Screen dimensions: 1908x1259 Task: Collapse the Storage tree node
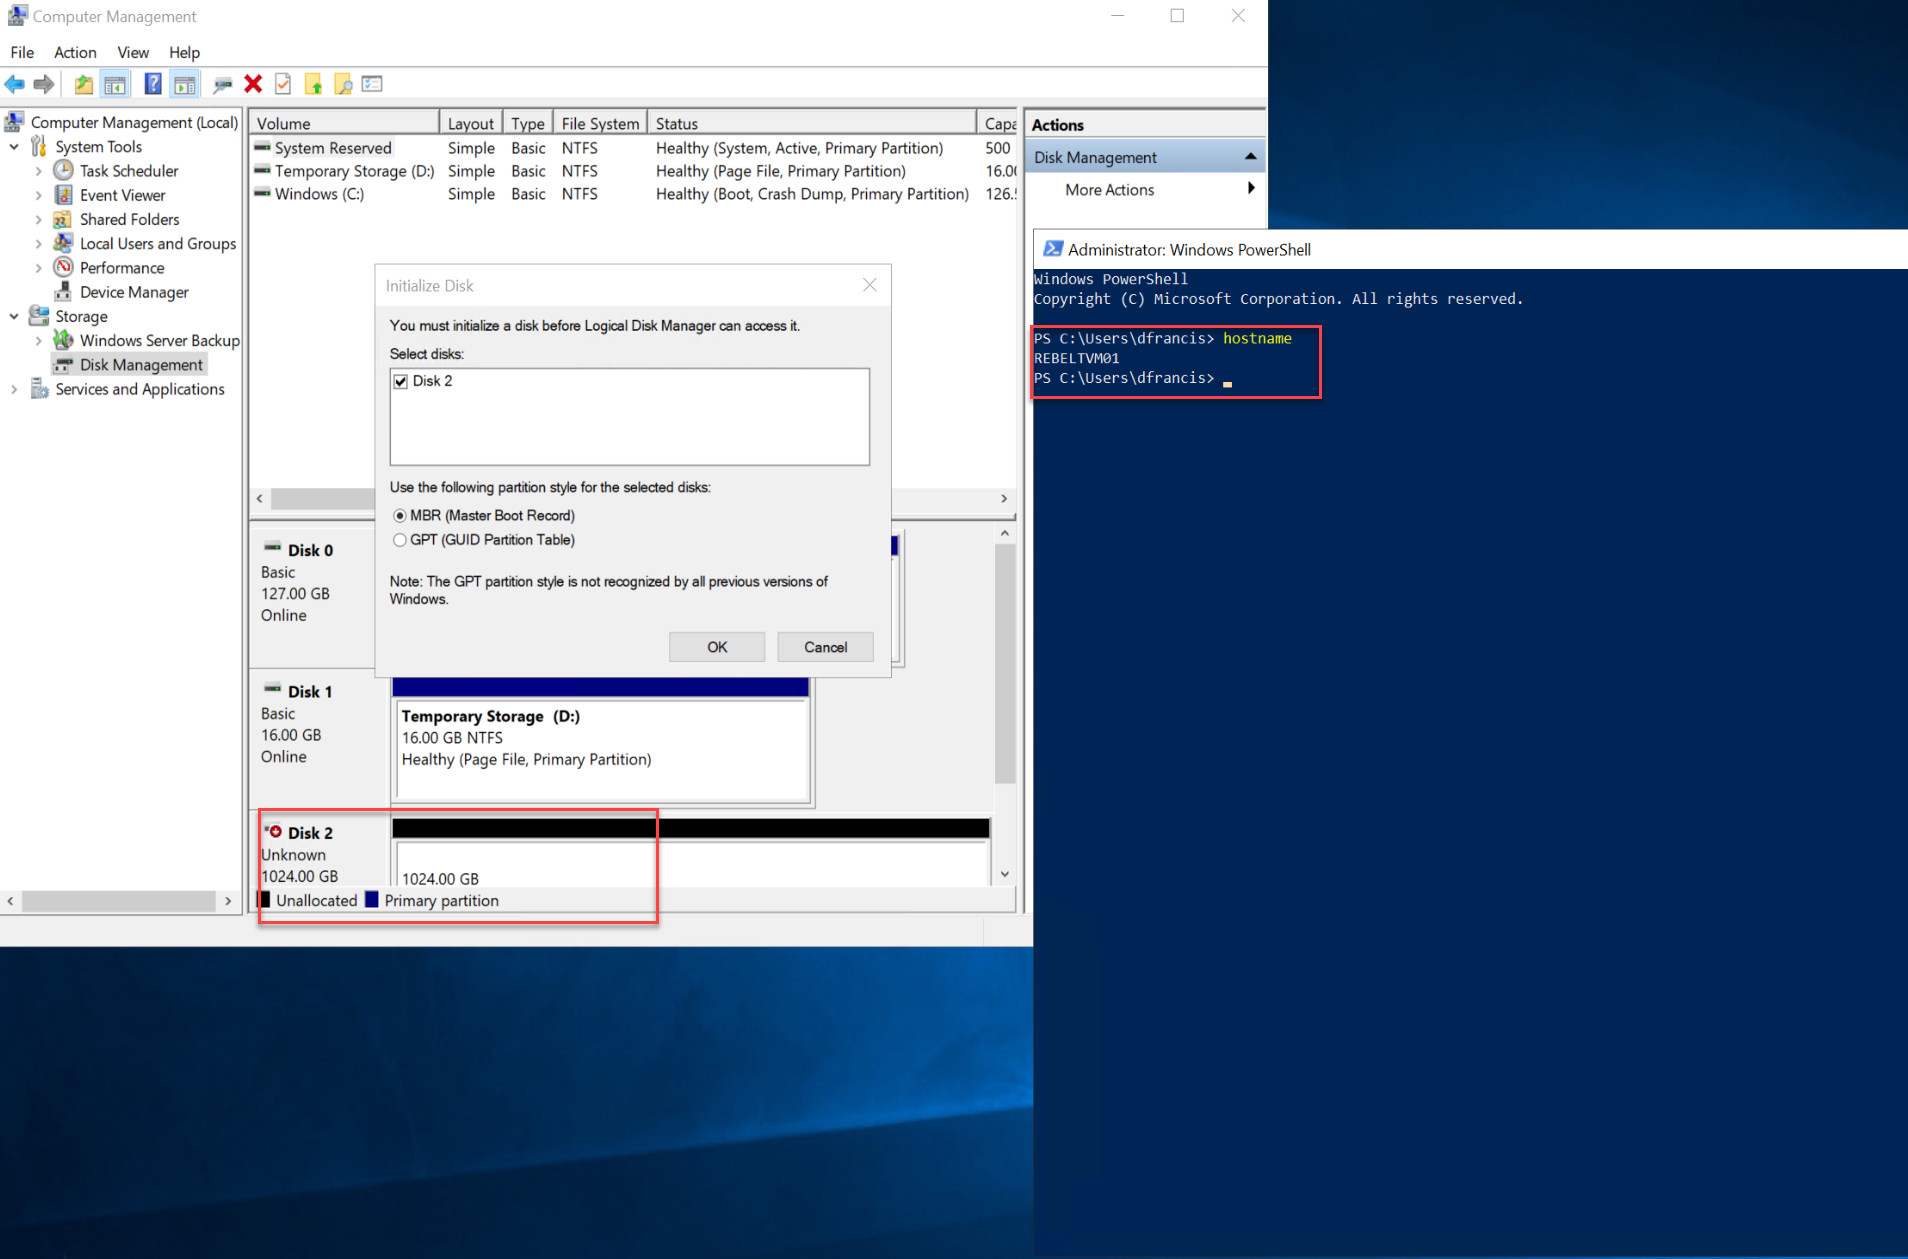coord(14,316)
